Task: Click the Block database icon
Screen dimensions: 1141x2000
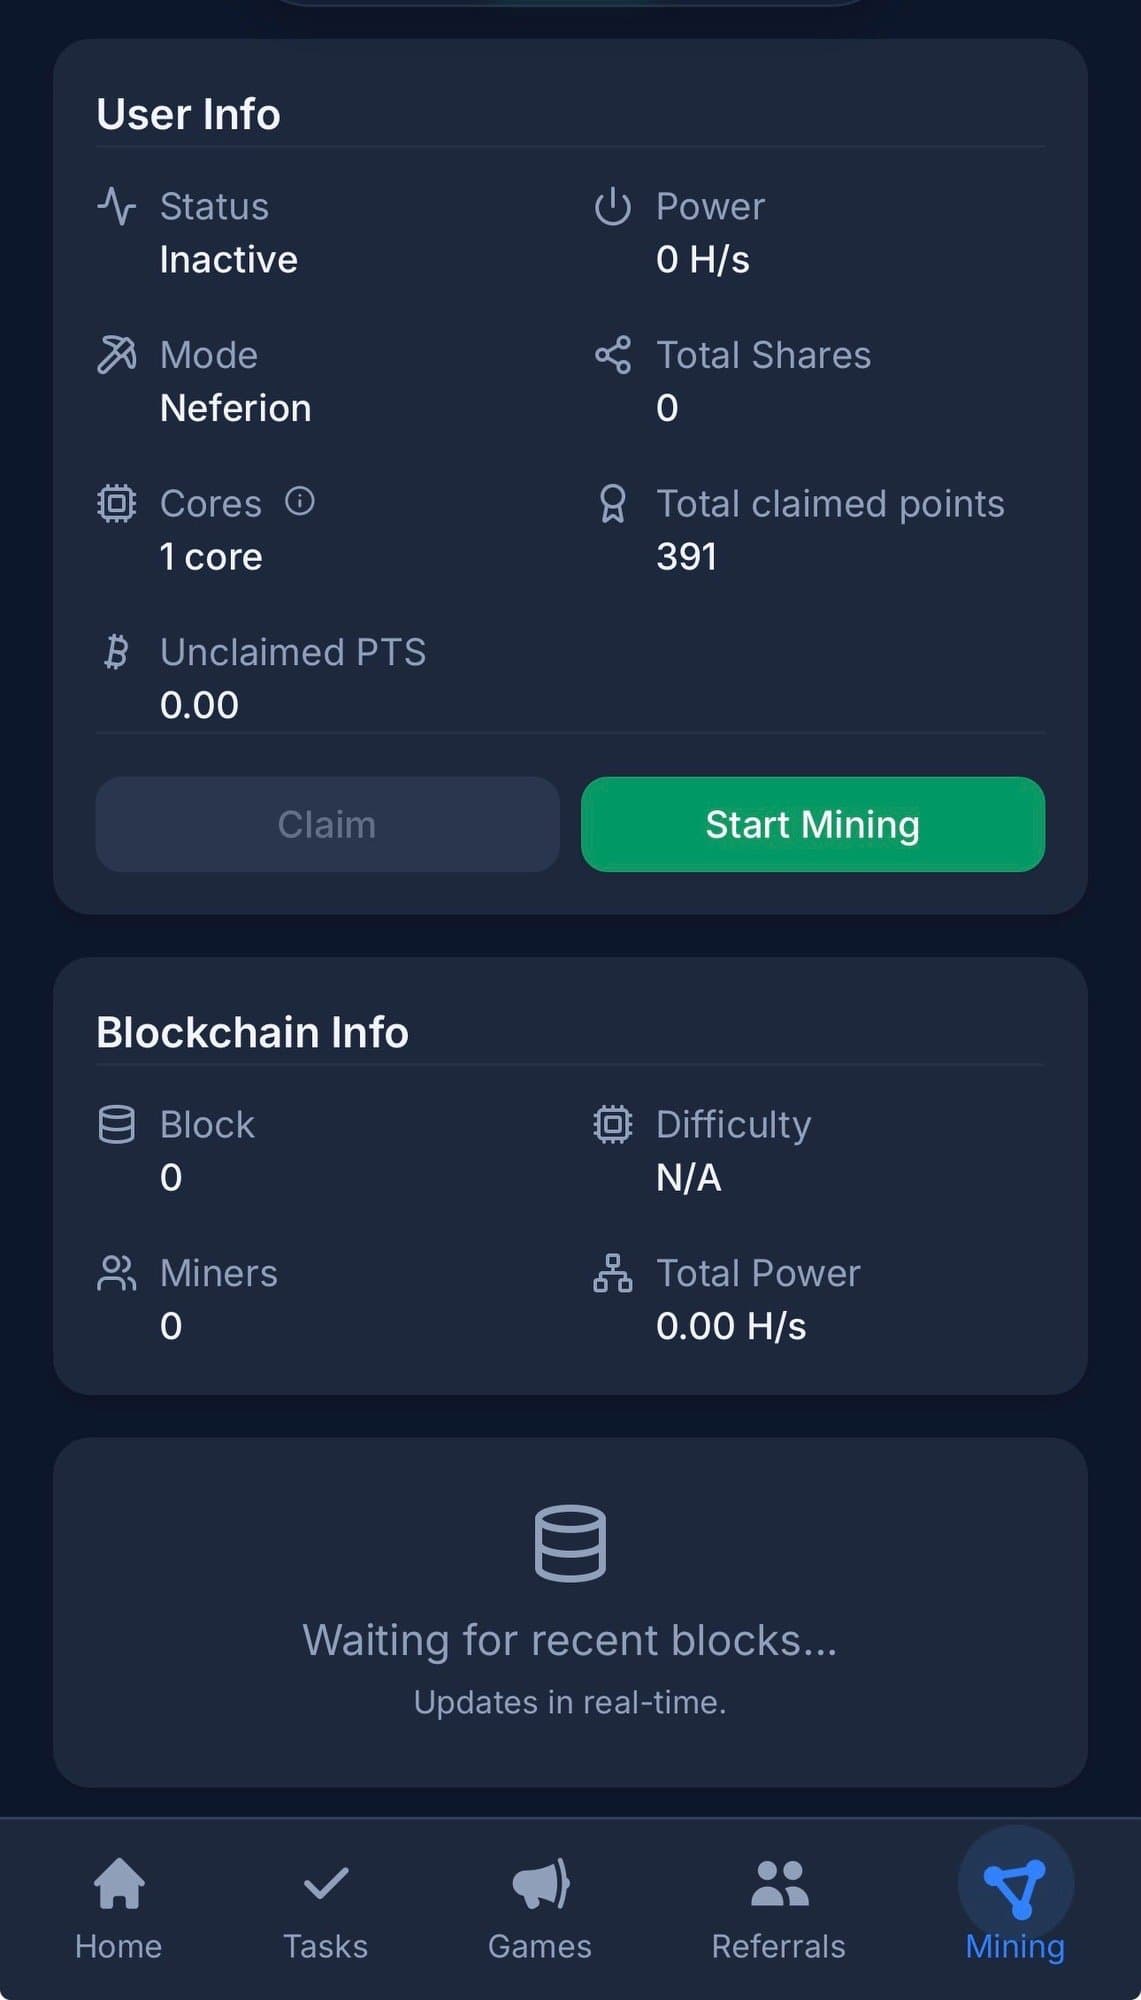Action: tap(117, 1124)
